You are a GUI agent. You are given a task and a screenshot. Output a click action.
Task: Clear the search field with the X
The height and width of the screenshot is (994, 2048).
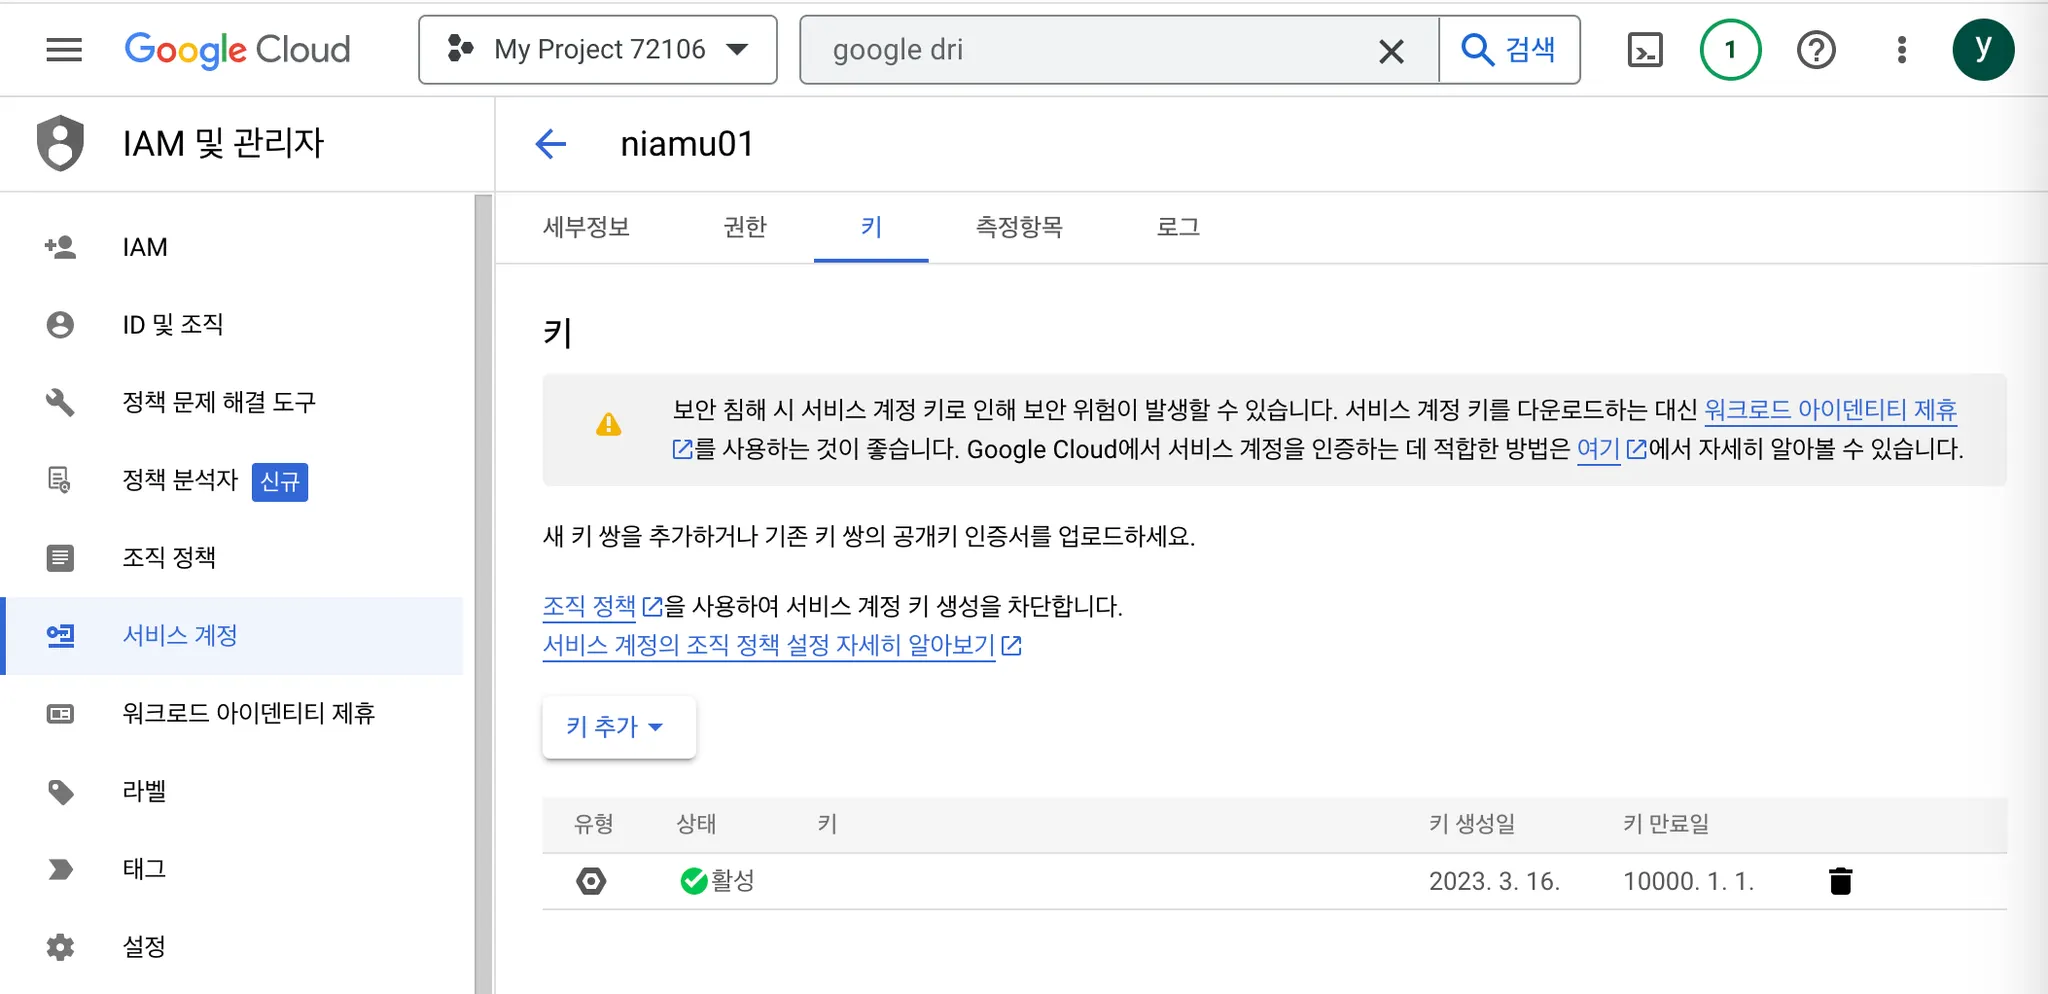pyautogui.click(x=1391, y=50)
